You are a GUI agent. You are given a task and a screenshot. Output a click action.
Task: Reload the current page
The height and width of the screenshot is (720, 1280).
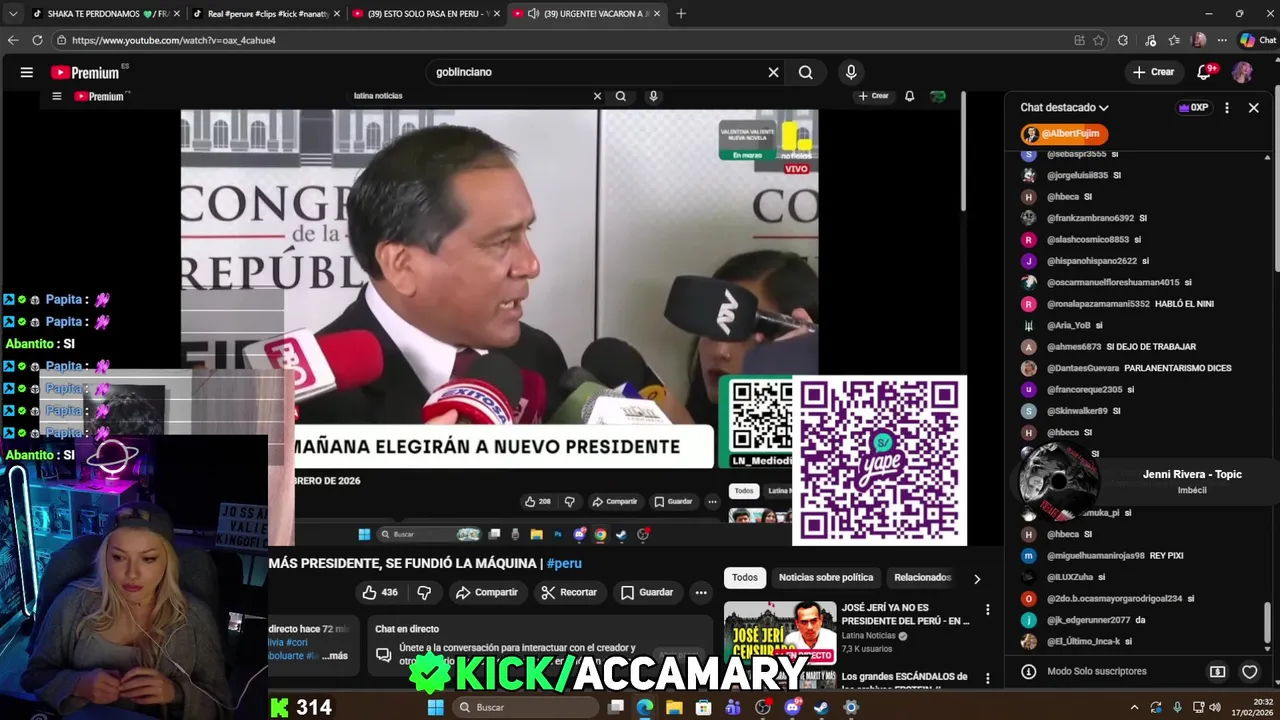coord(37,40)
